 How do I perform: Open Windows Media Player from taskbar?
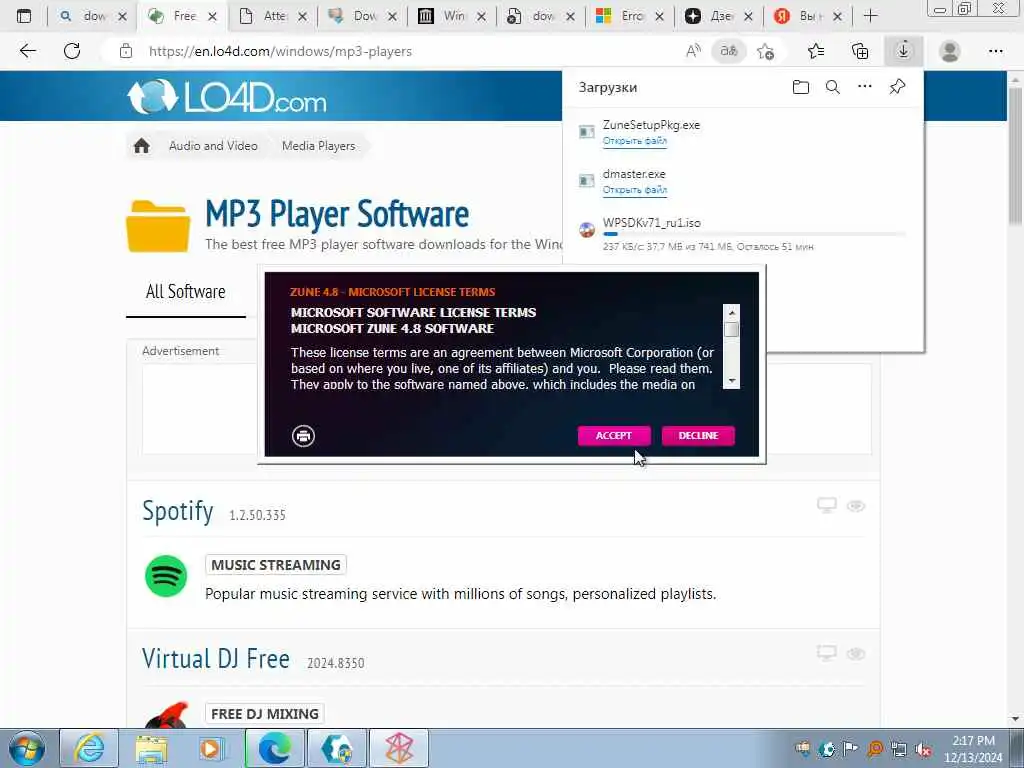click(x=211, y=748)
